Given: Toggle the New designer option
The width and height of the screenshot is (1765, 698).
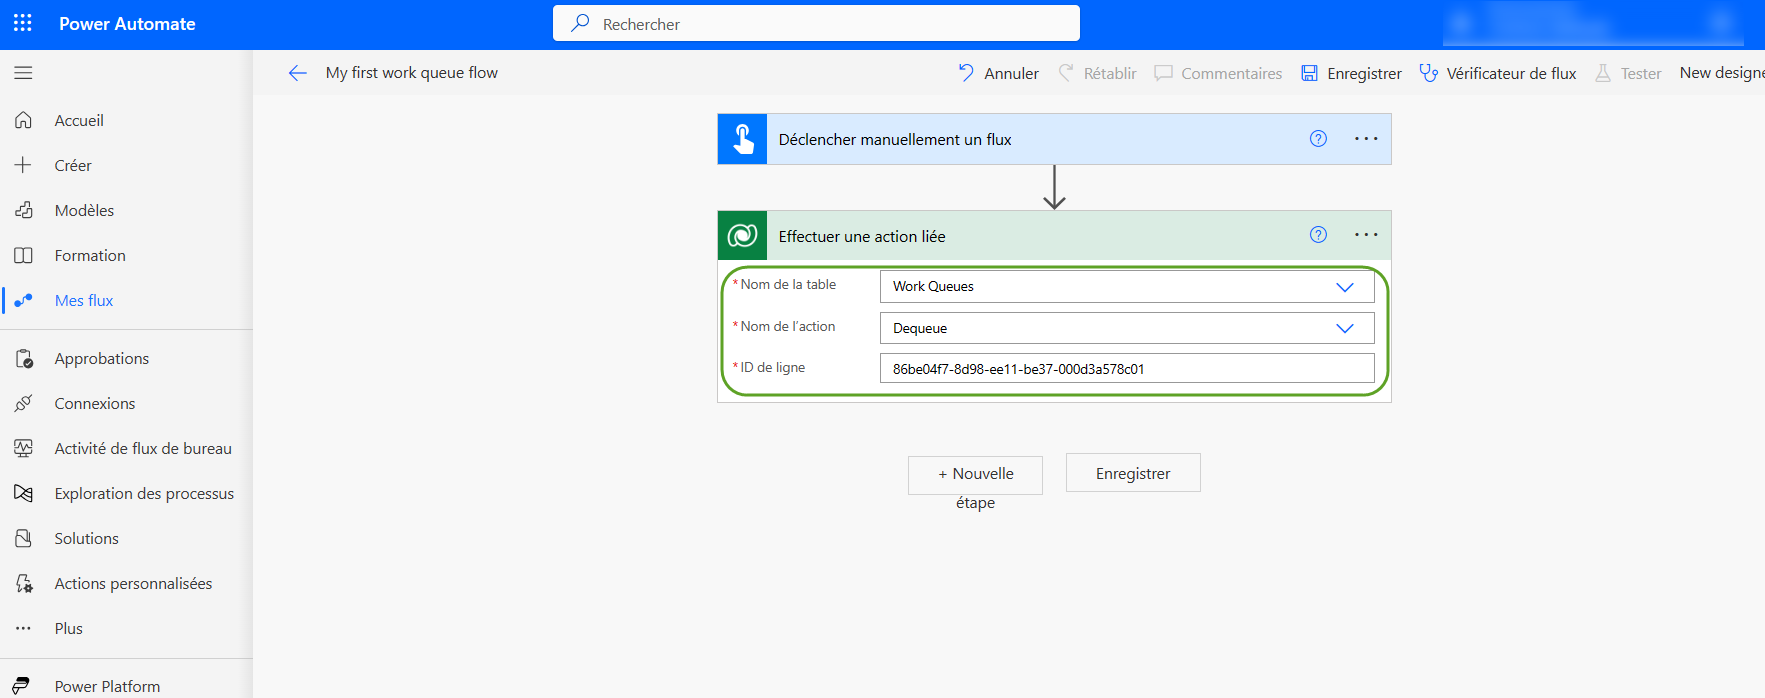Looking at the screenshot, I should [1721, 72].
